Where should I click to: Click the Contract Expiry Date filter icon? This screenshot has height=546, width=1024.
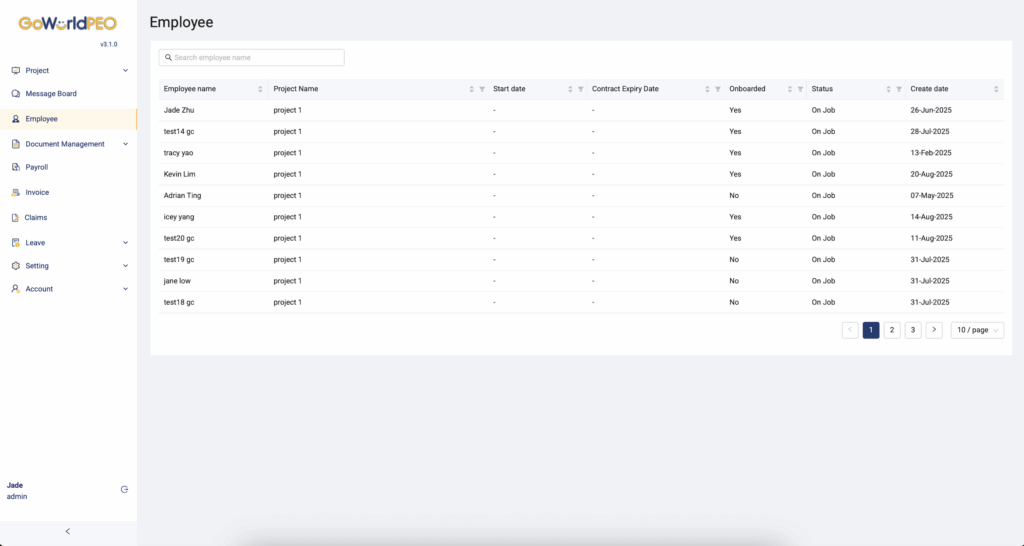coord(718,89)
